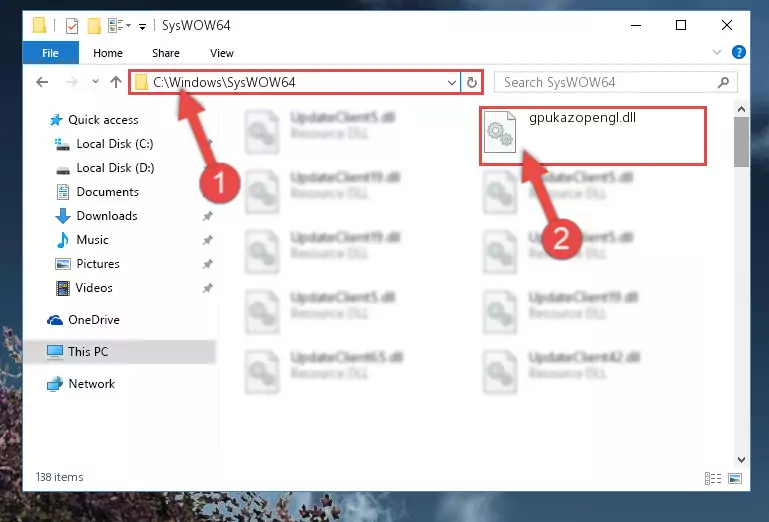
Task: Maximize the SysWOW64 window
Action: click(681, 26)
